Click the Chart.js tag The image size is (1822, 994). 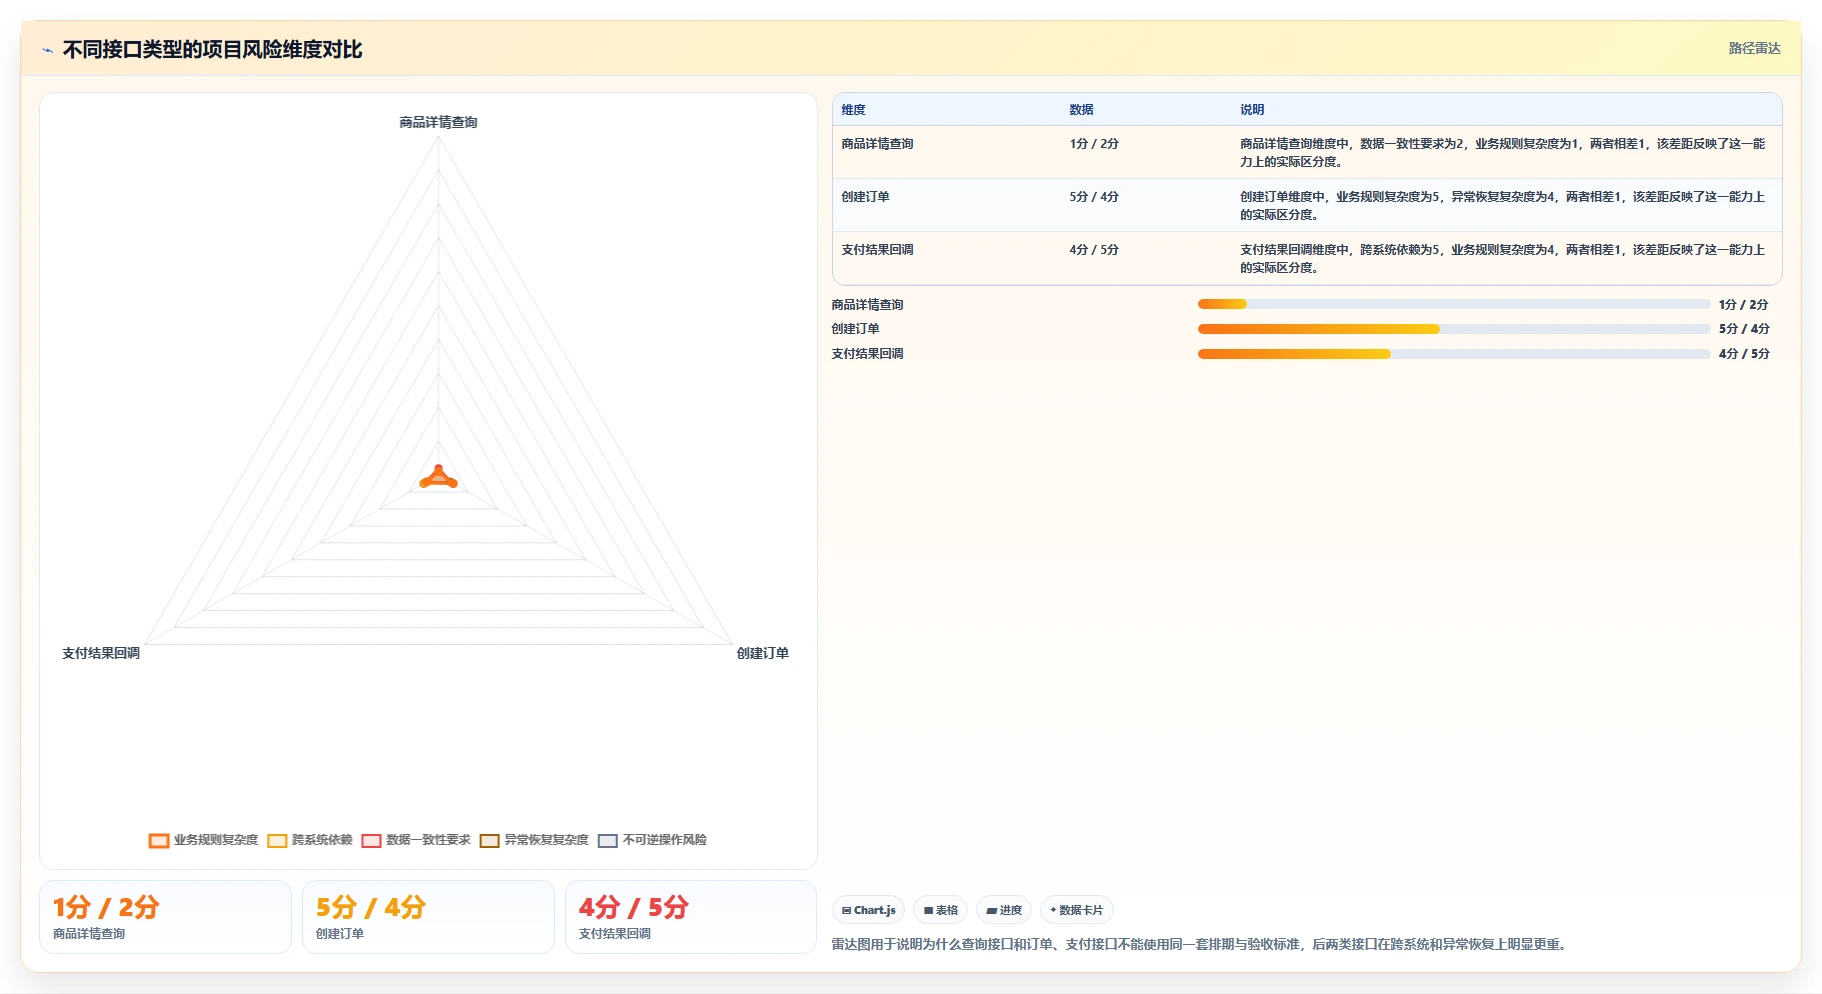pos(868,910)
